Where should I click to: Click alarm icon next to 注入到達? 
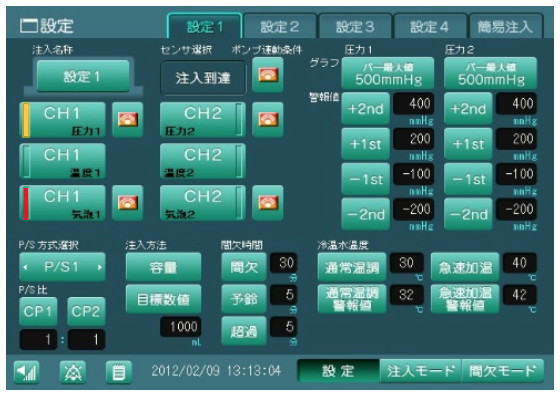pos(268,75)
